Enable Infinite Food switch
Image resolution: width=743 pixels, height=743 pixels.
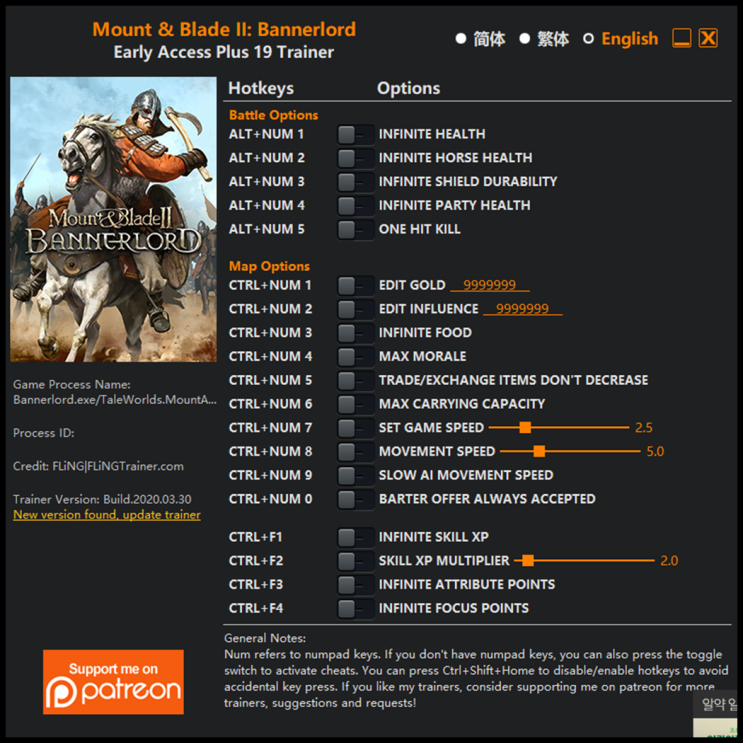(355, 333)
